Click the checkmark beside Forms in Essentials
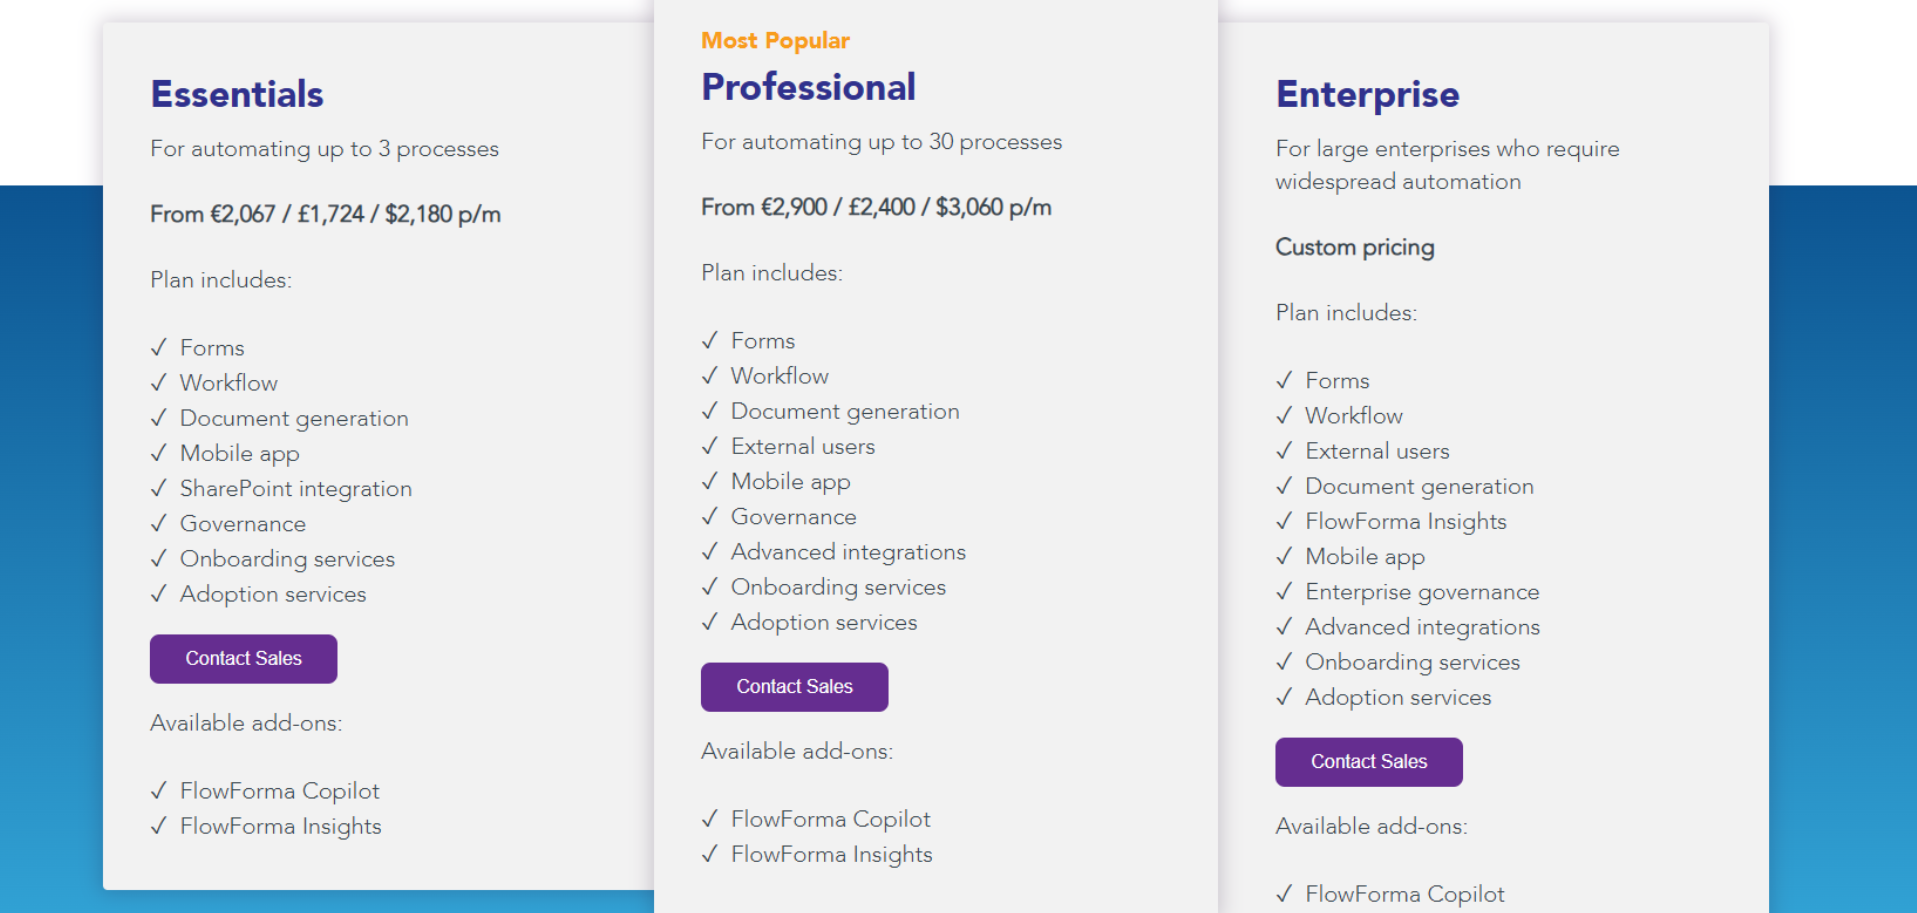 tap(160, 347)
